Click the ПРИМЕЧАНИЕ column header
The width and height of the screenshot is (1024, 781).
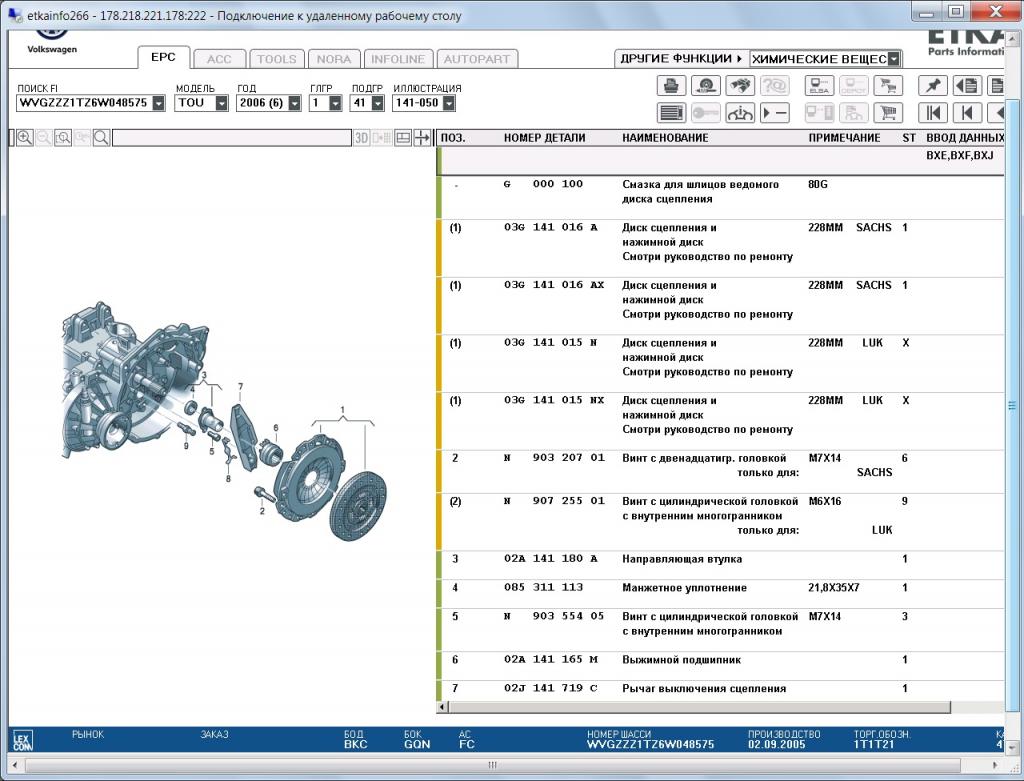(x=844, y=138)
